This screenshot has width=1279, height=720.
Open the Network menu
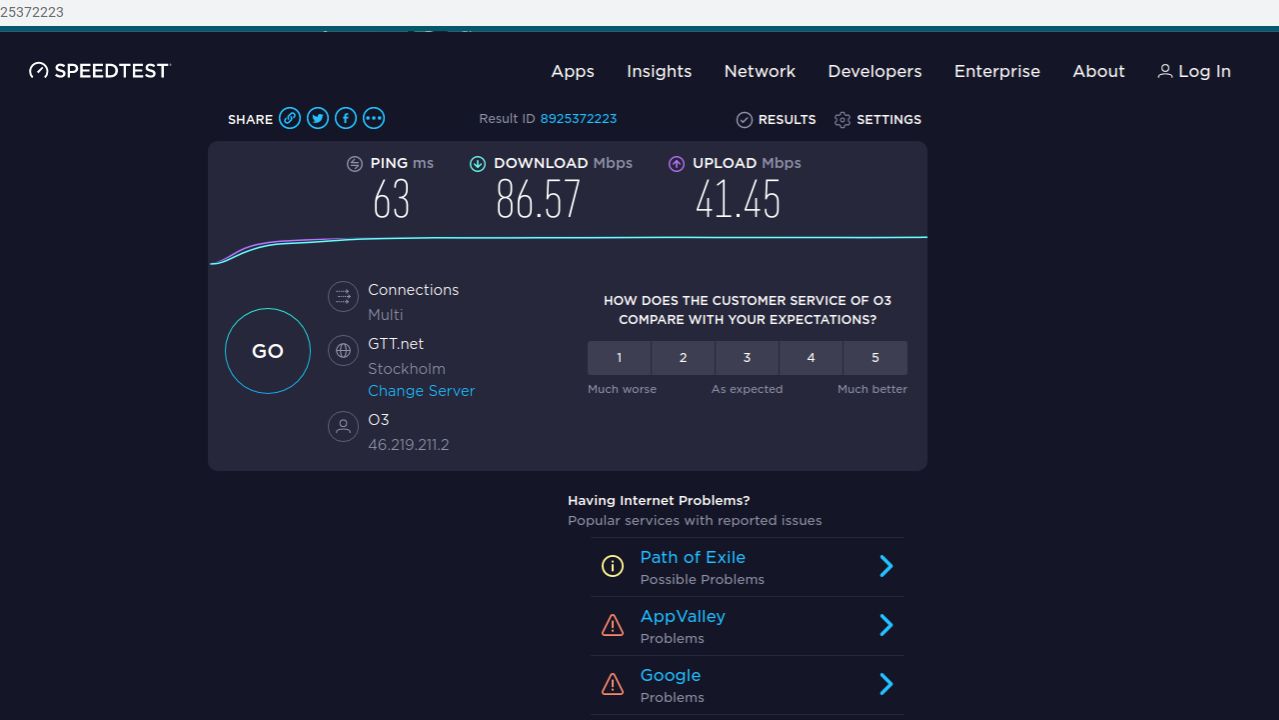tap(760, 71)
